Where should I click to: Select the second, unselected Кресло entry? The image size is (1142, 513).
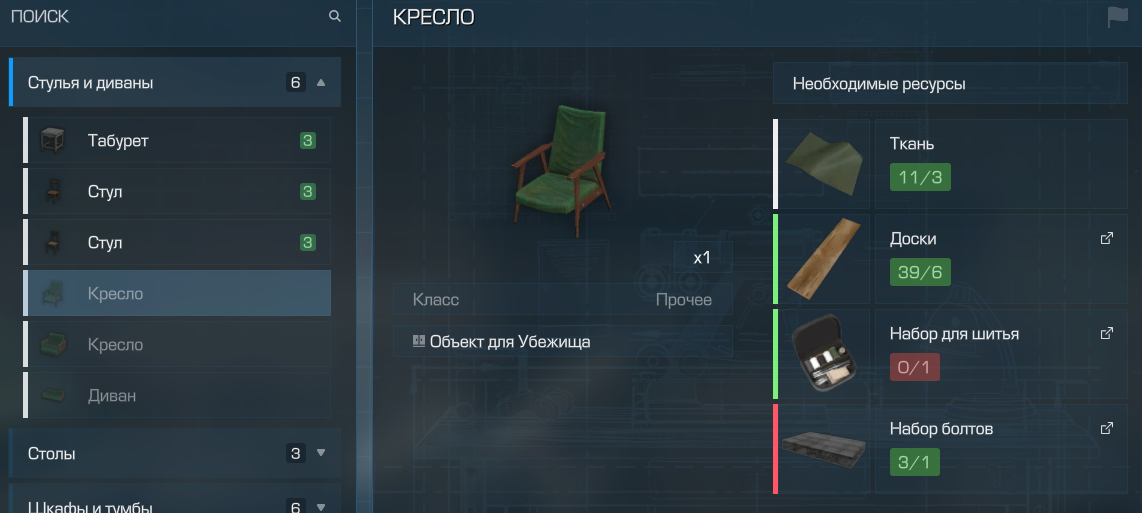coord(177,345)
